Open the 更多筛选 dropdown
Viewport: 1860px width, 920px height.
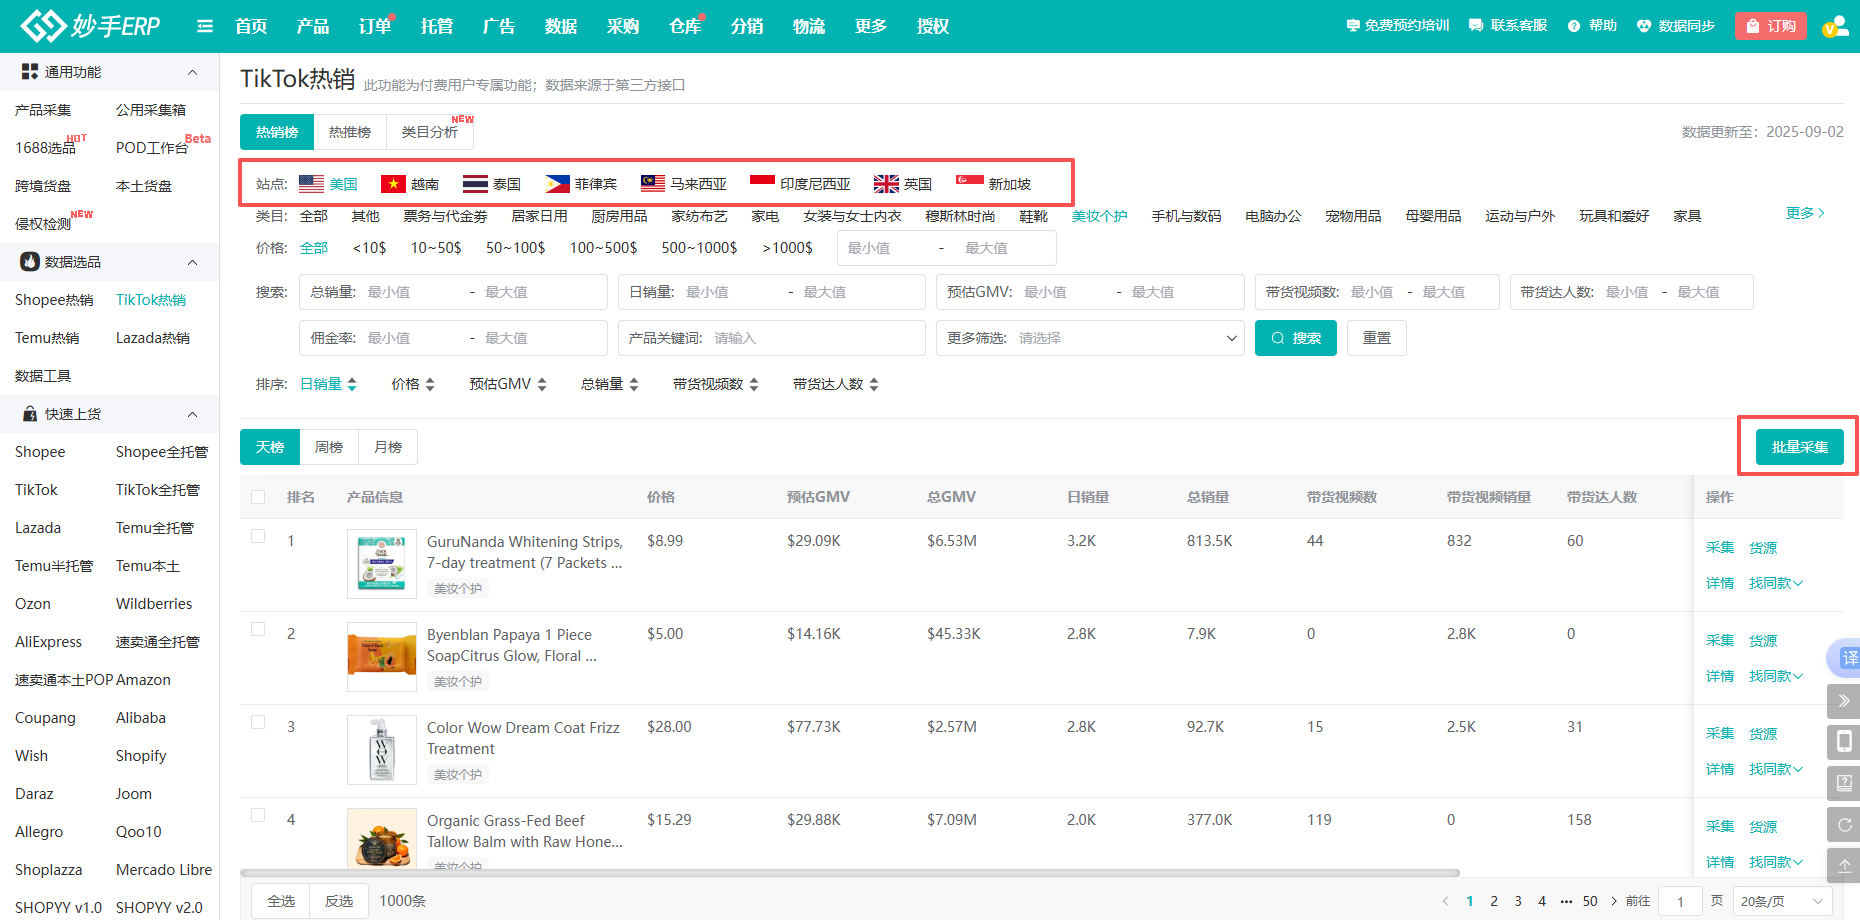pos(1090,338)
